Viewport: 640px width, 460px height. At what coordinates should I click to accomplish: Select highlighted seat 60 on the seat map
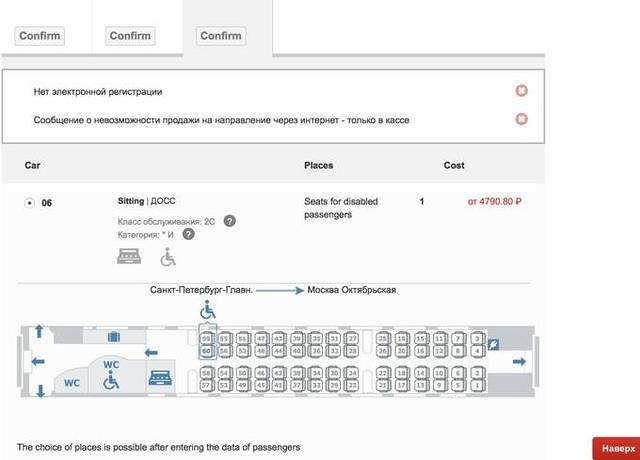(x=206, y=351)
